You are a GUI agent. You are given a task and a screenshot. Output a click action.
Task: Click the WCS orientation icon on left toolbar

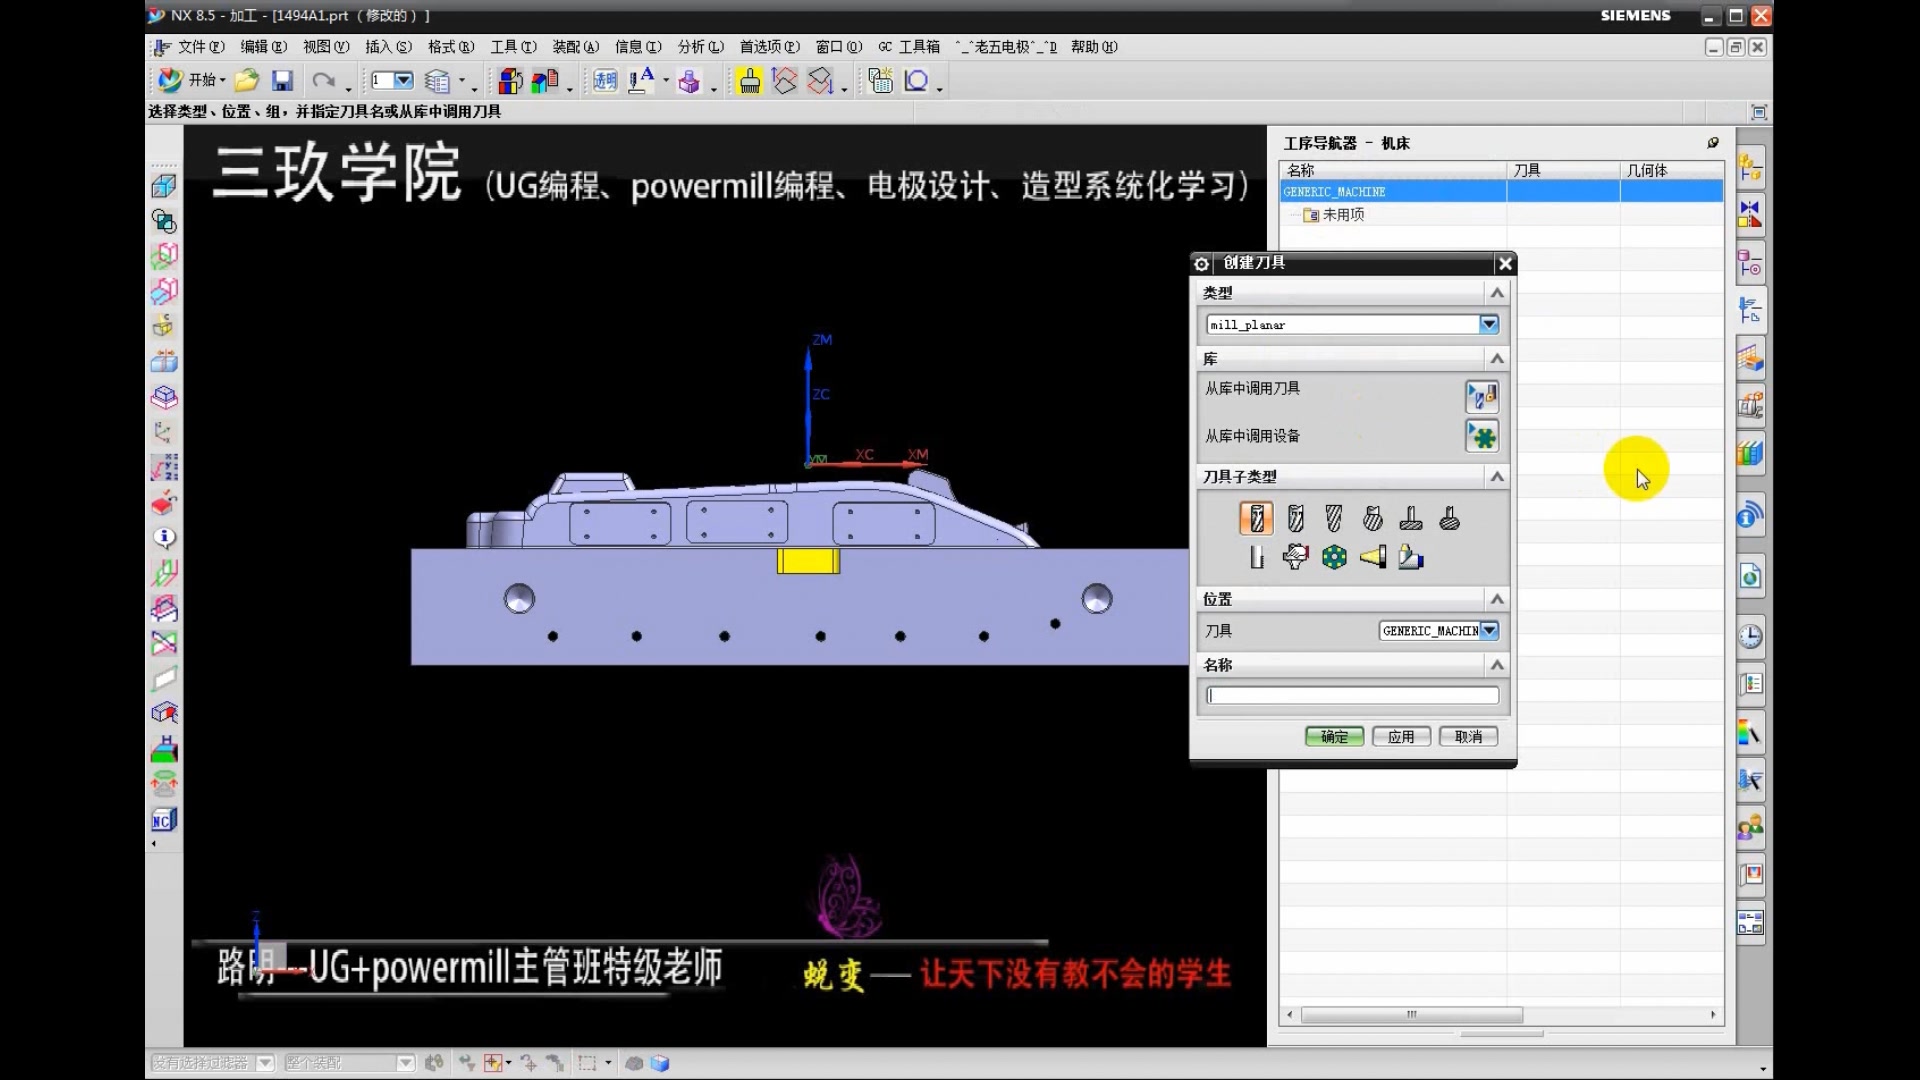pyautogui.click(x=164, y=433)
